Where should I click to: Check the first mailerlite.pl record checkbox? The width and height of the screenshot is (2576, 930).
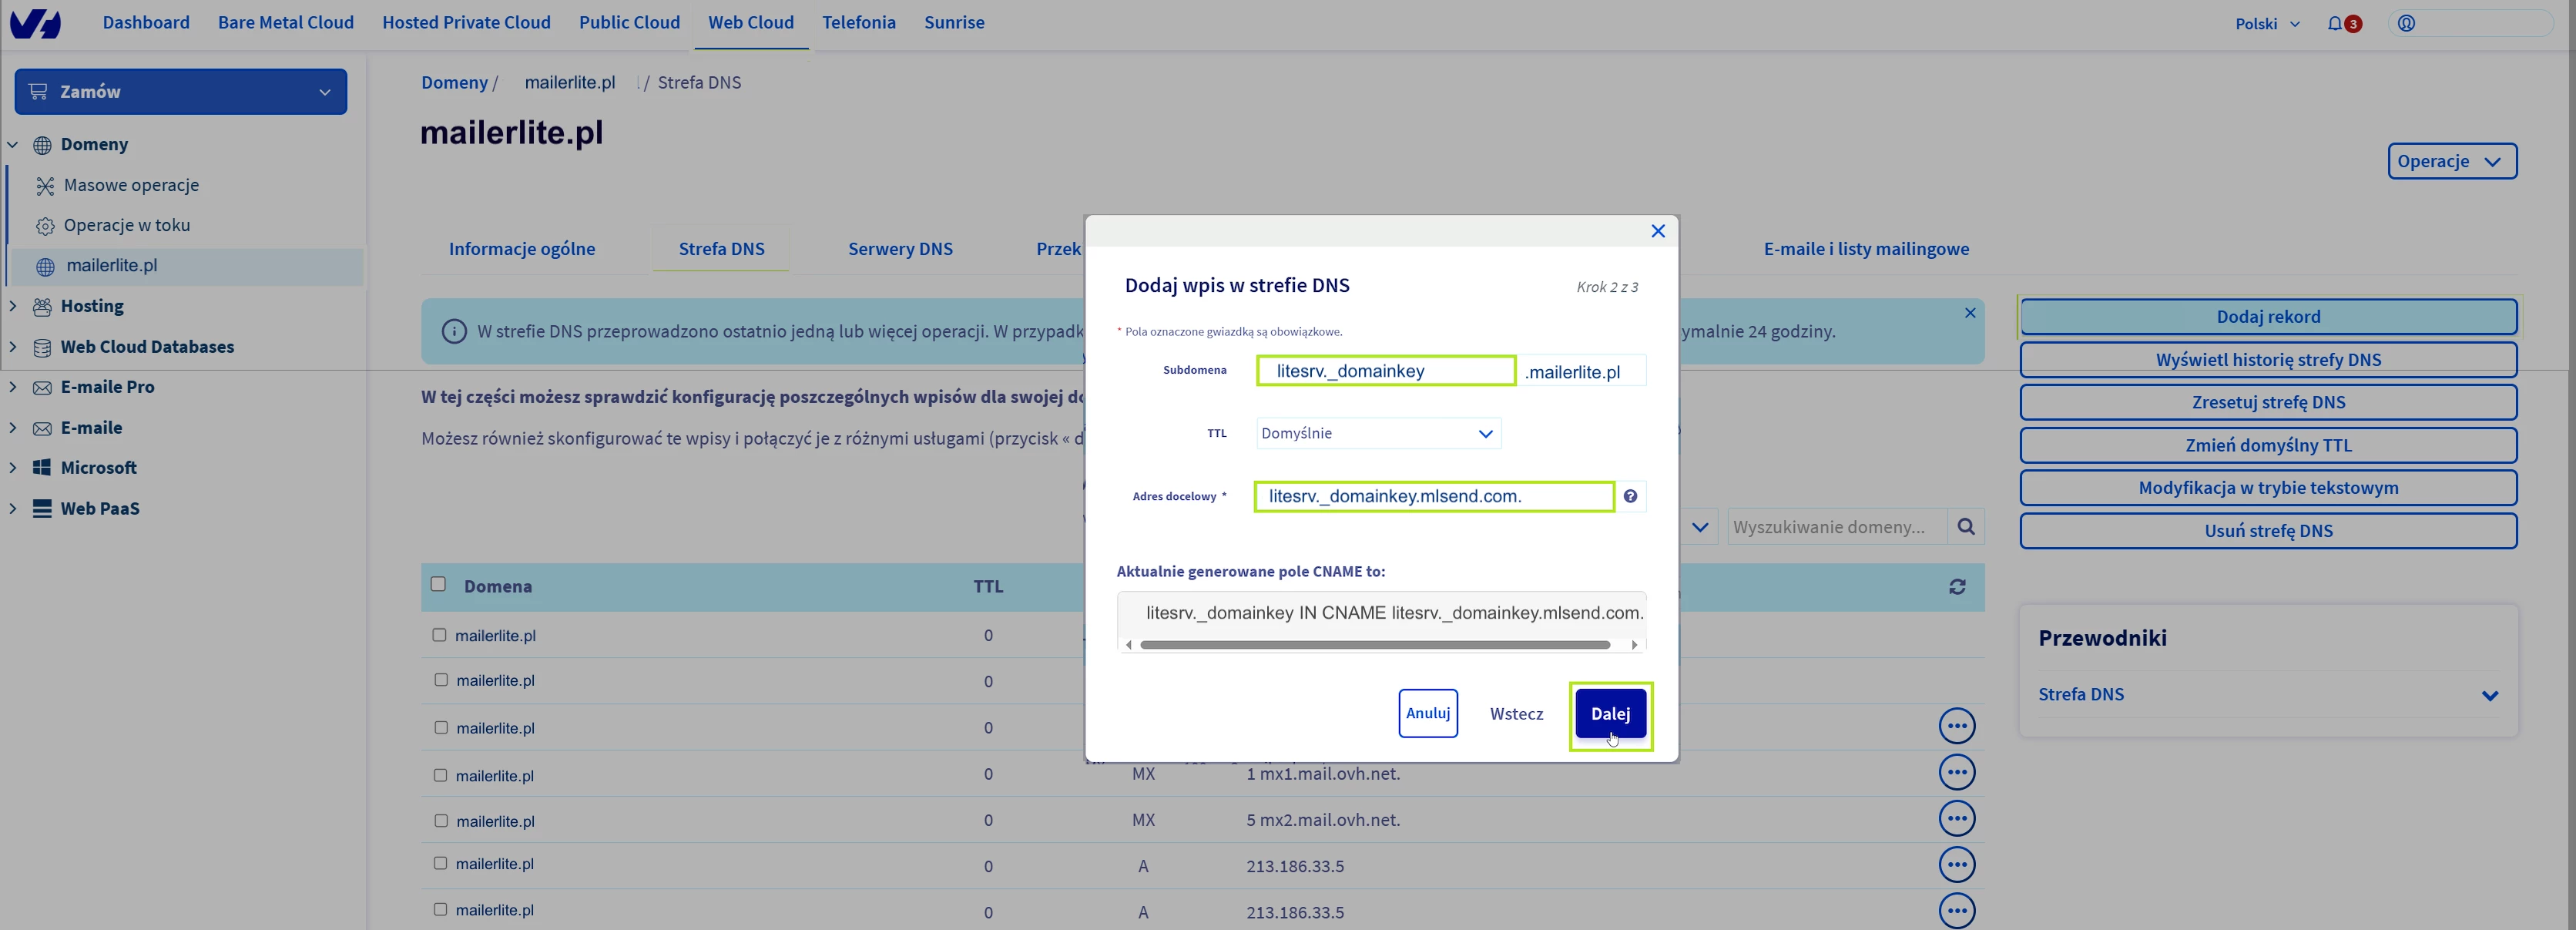(x=439, y=635)
